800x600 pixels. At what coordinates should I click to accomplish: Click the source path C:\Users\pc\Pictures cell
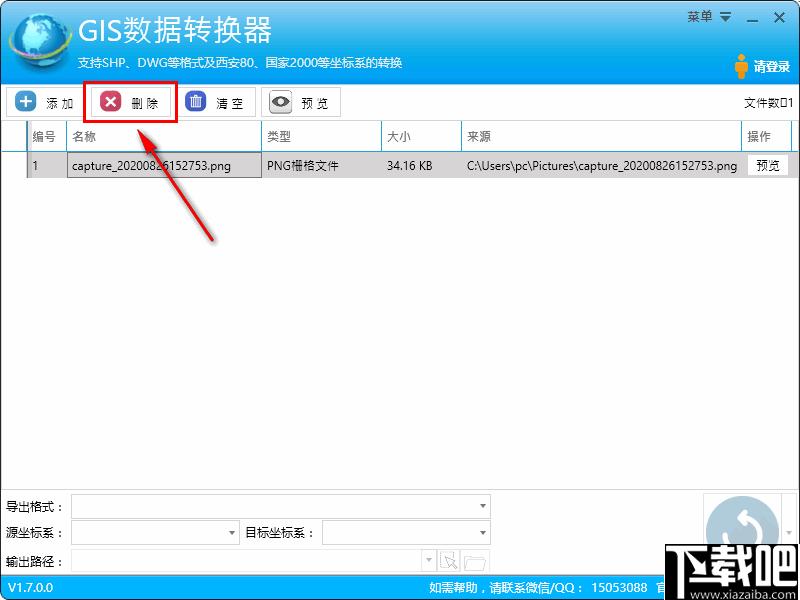click(x=602, y=165)
